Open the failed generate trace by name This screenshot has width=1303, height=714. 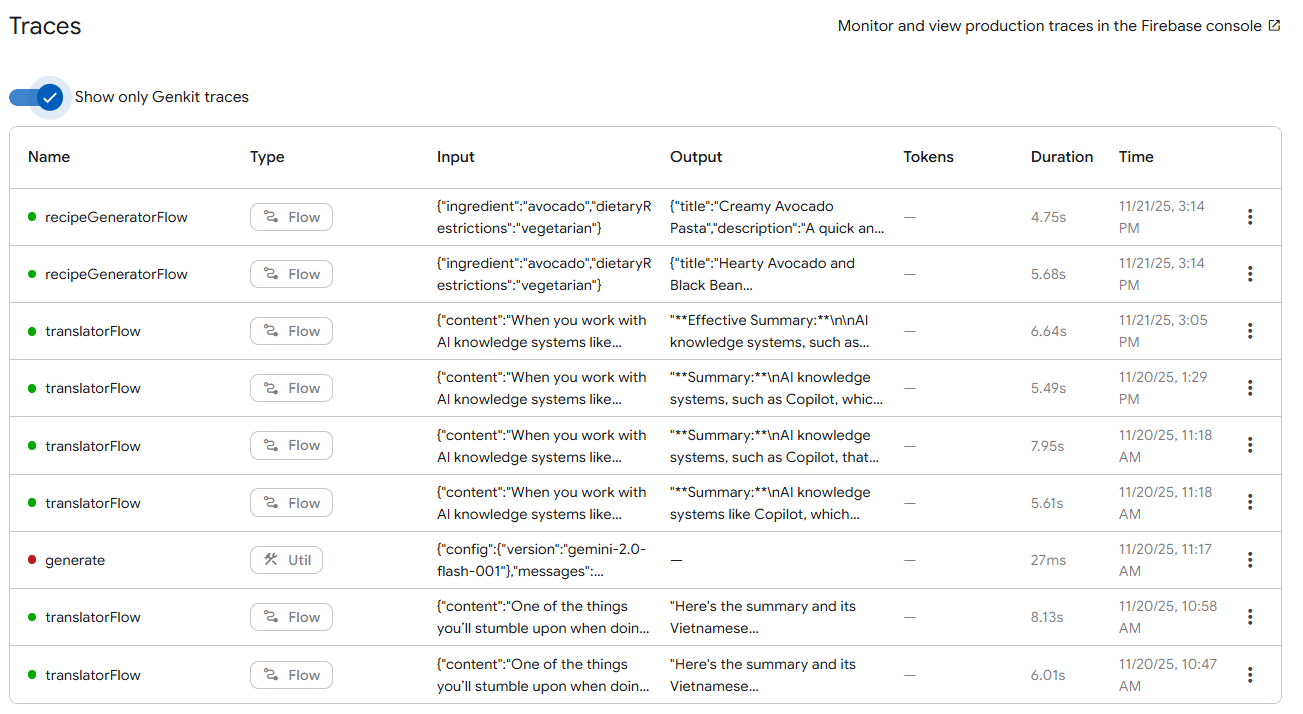click(75, 560)
